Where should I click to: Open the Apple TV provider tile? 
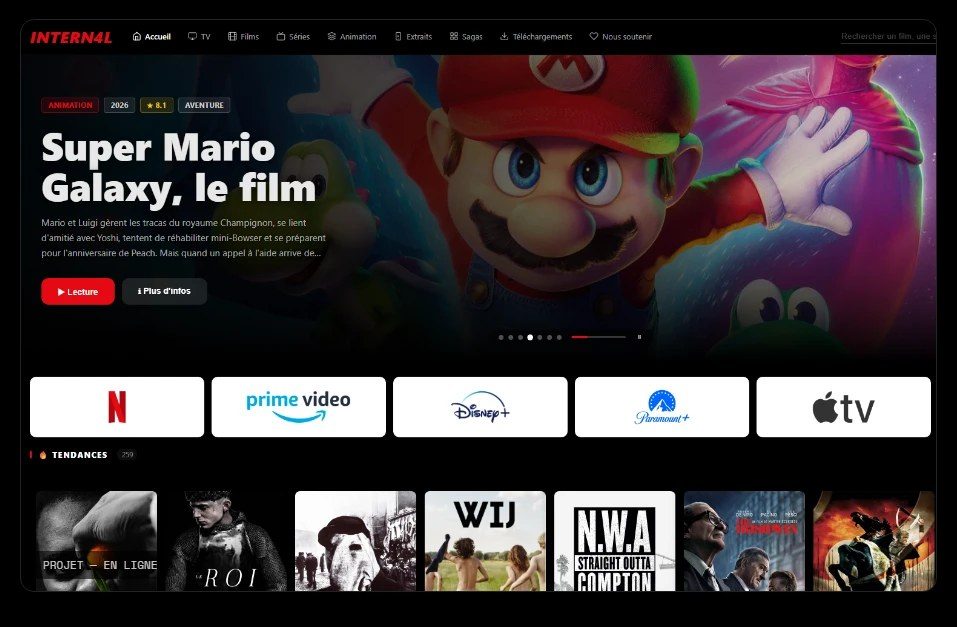pos(843,407)
